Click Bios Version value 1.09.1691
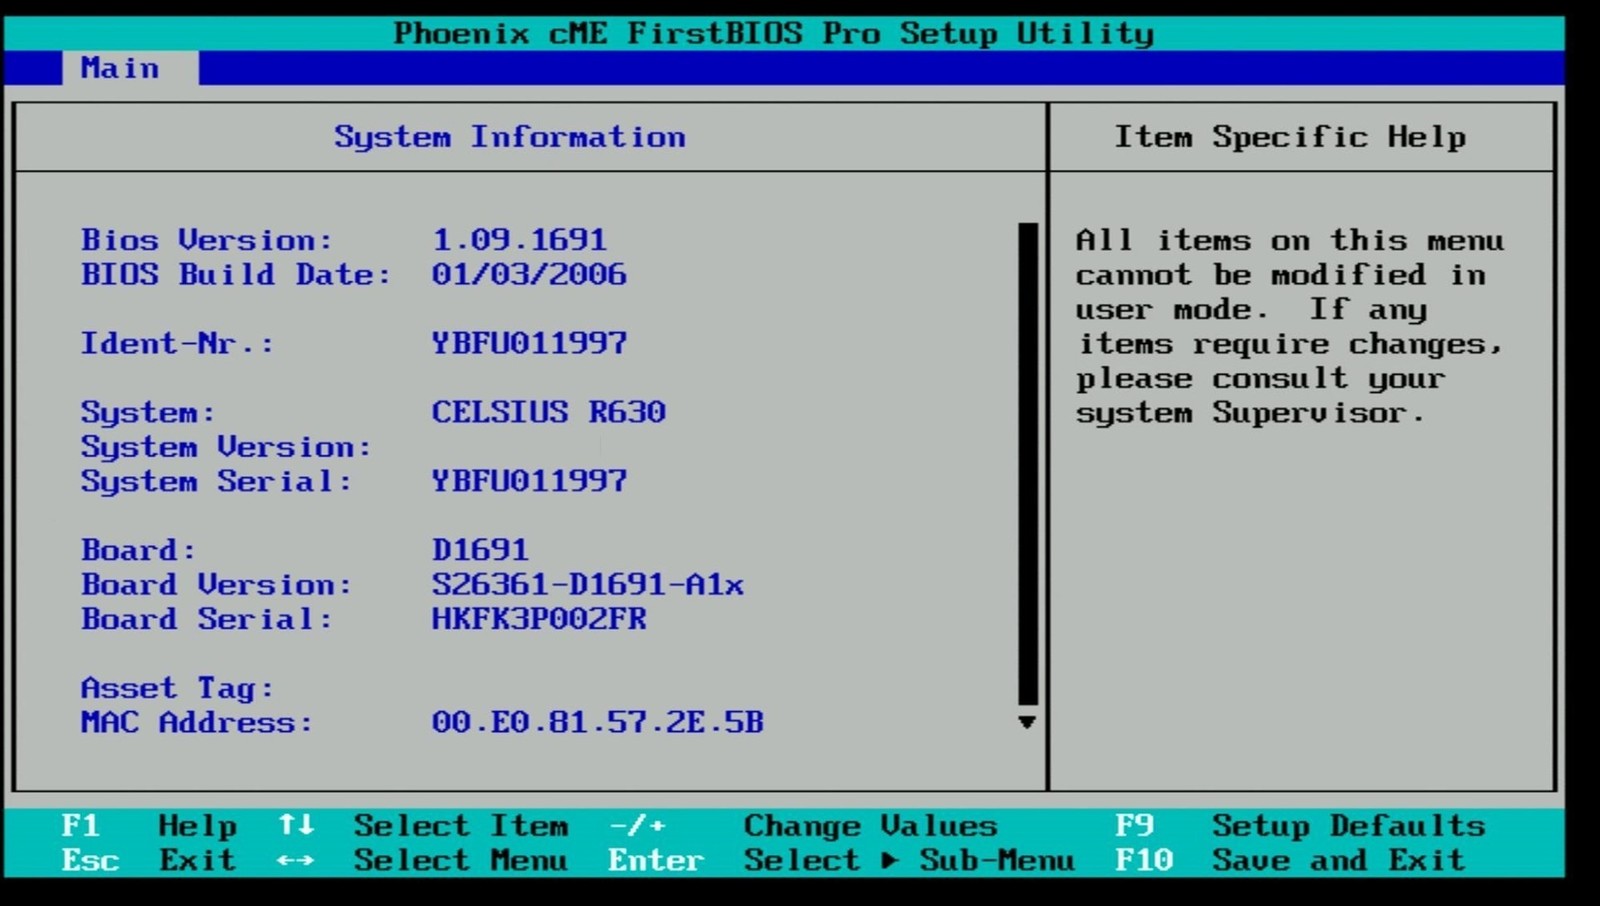Screen dimensions: 1600x906 pos(519,240)
